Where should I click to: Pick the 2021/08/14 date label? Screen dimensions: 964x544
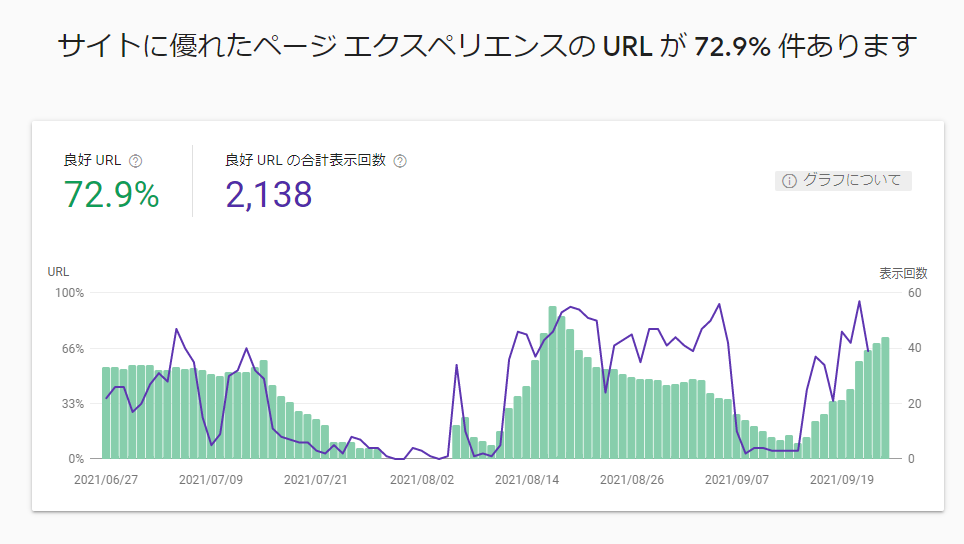[526, 479]
